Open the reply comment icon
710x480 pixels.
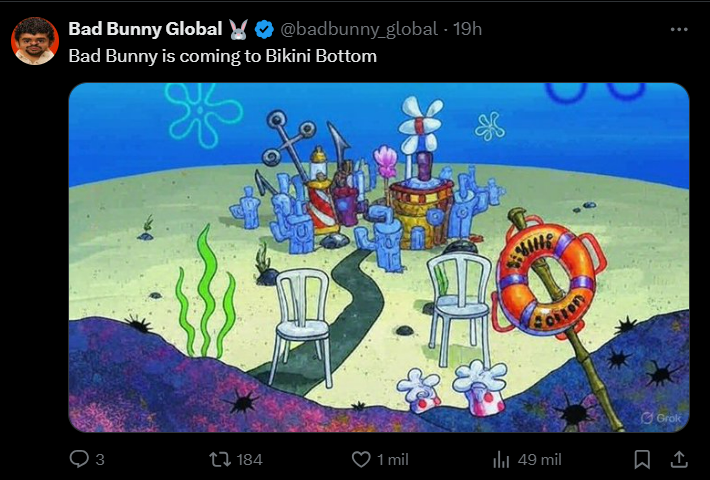coord(79,459)
